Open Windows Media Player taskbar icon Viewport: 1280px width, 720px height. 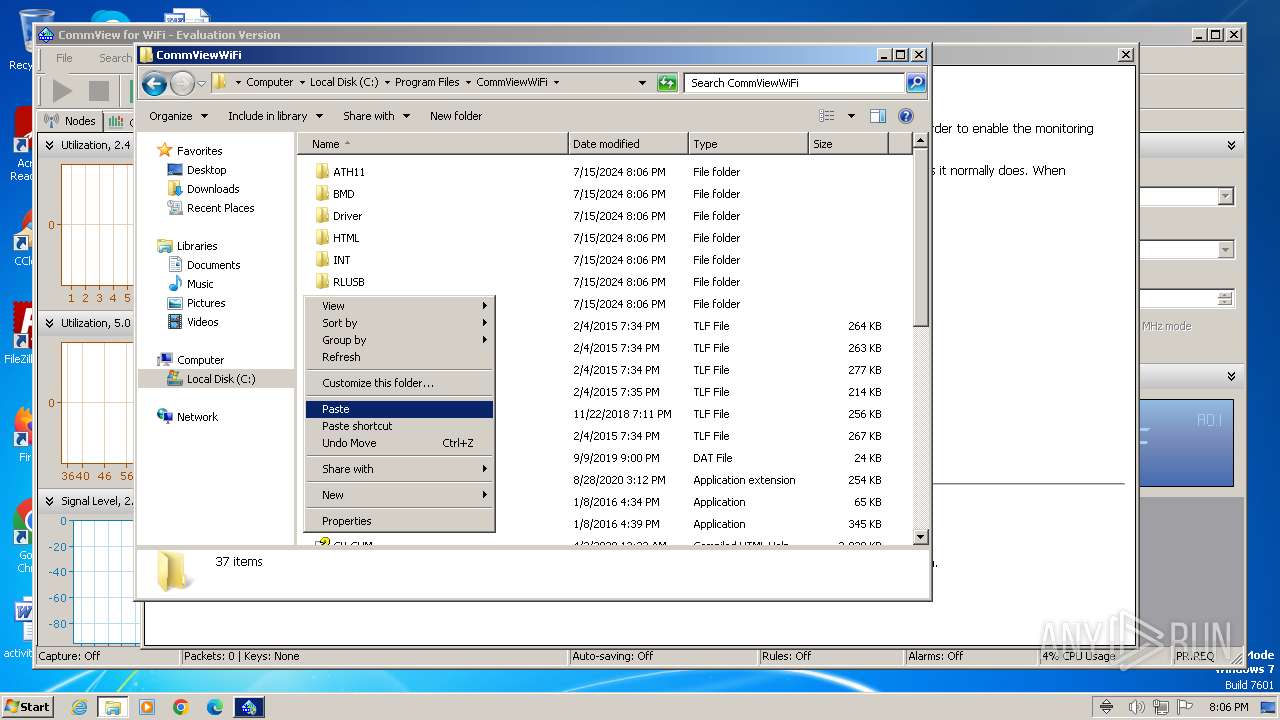[147, 707]
